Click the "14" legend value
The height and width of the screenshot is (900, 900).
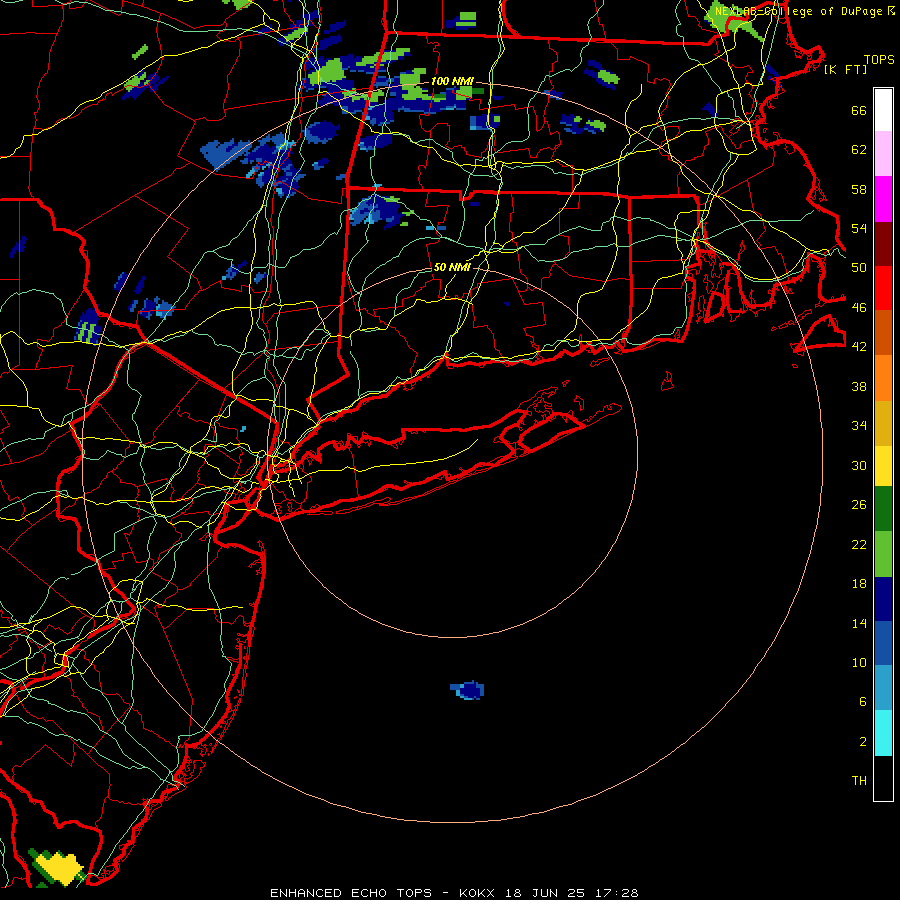pyautogui.click(x=859, y=623)
